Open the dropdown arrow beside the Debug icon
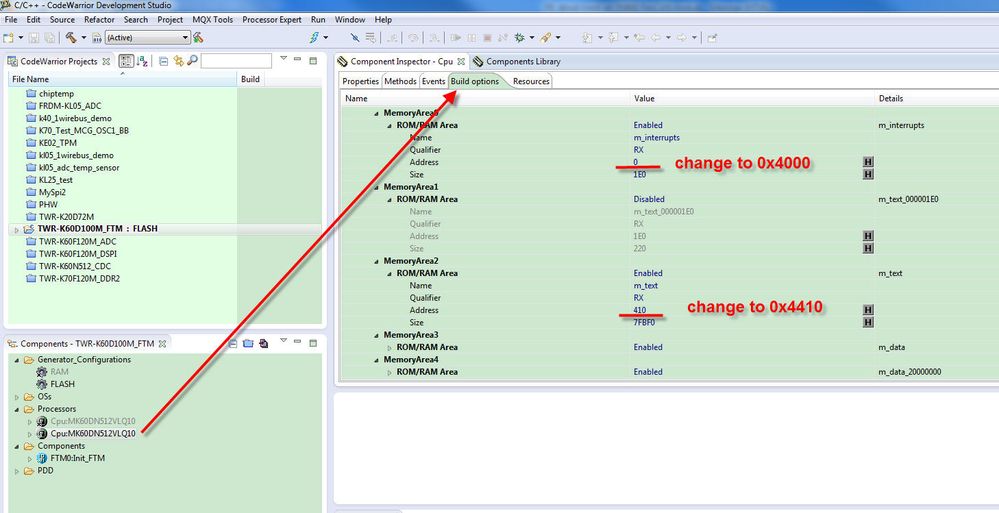999x513 pixels. click(531, 38)
